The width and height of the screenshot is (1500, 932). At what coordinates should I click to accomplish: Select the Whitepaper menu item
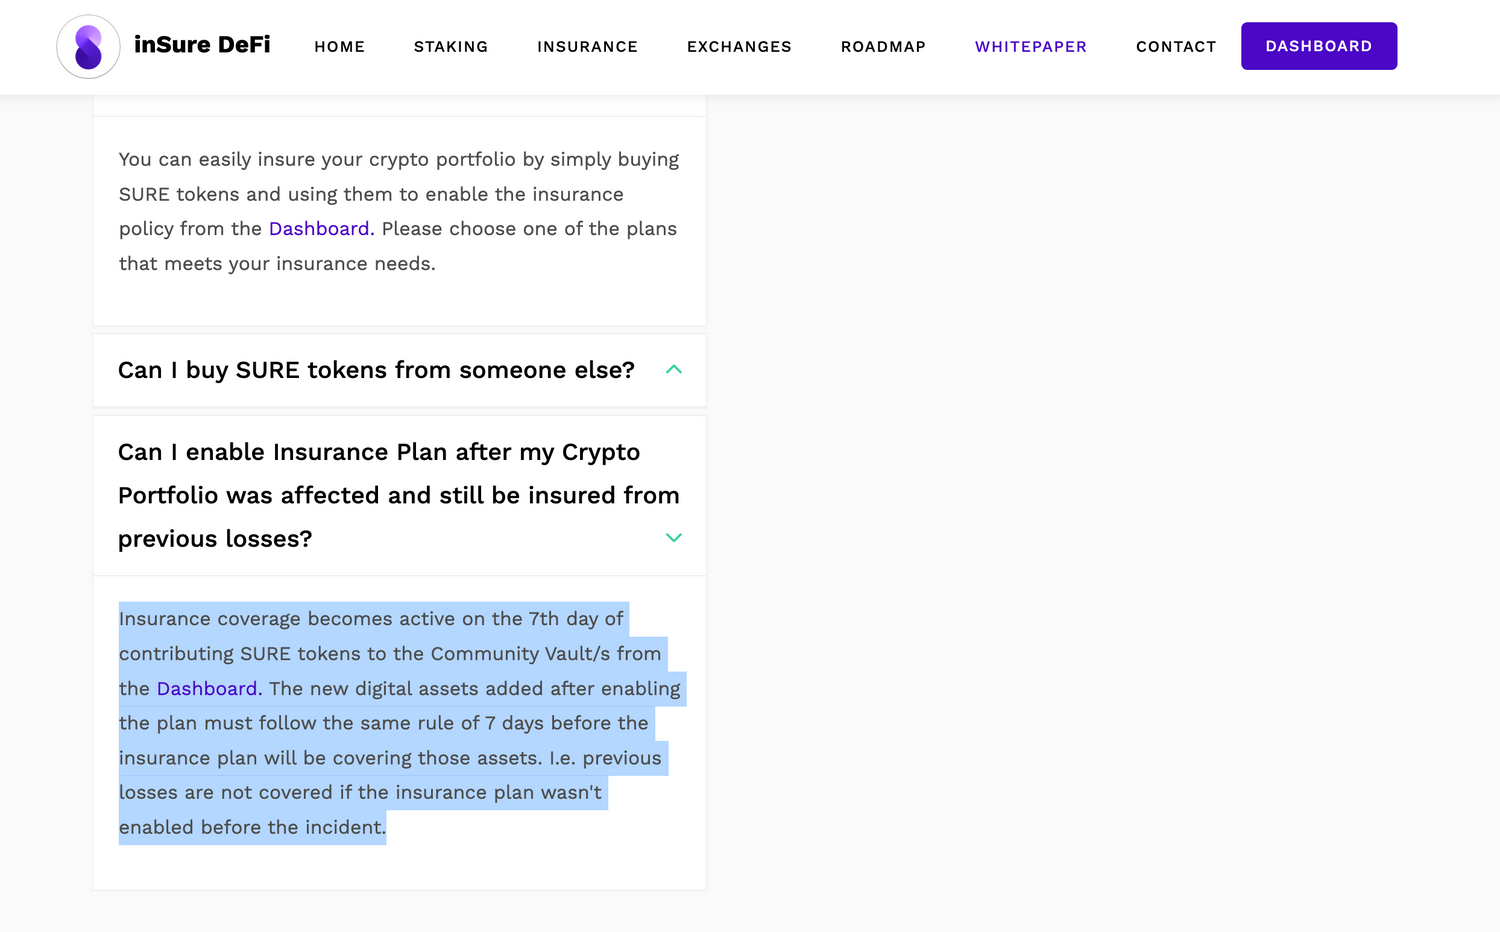(x=1030, y=47)
